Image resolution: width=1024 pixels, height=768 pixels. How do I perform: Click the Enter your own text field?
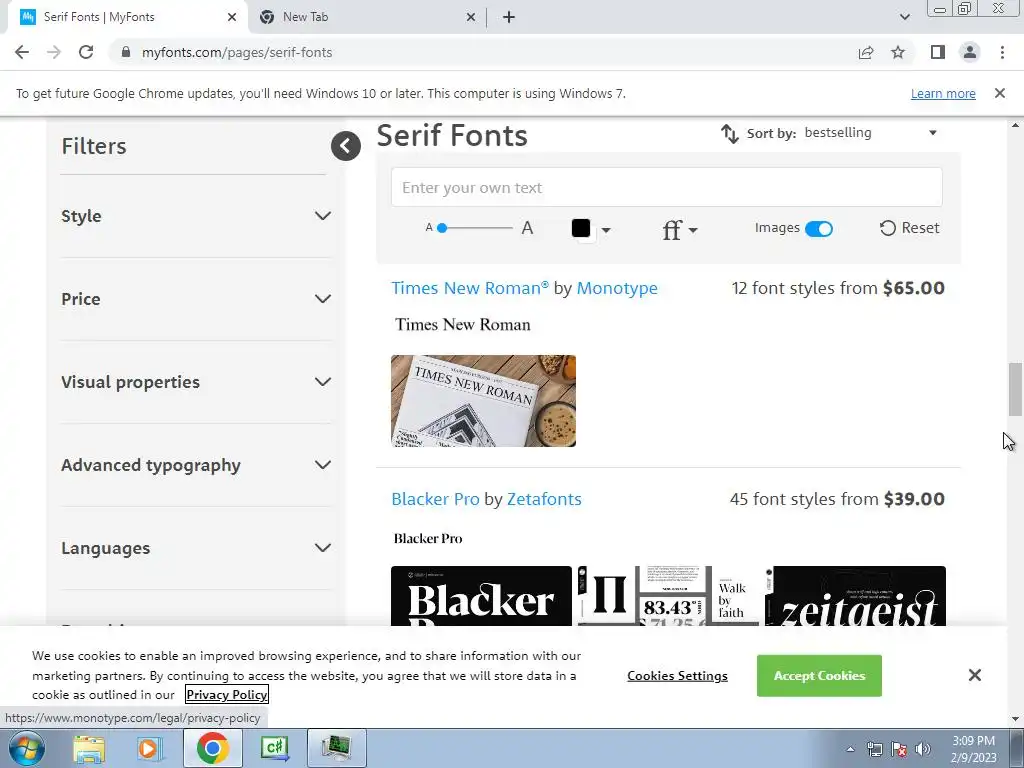[666, 187]
